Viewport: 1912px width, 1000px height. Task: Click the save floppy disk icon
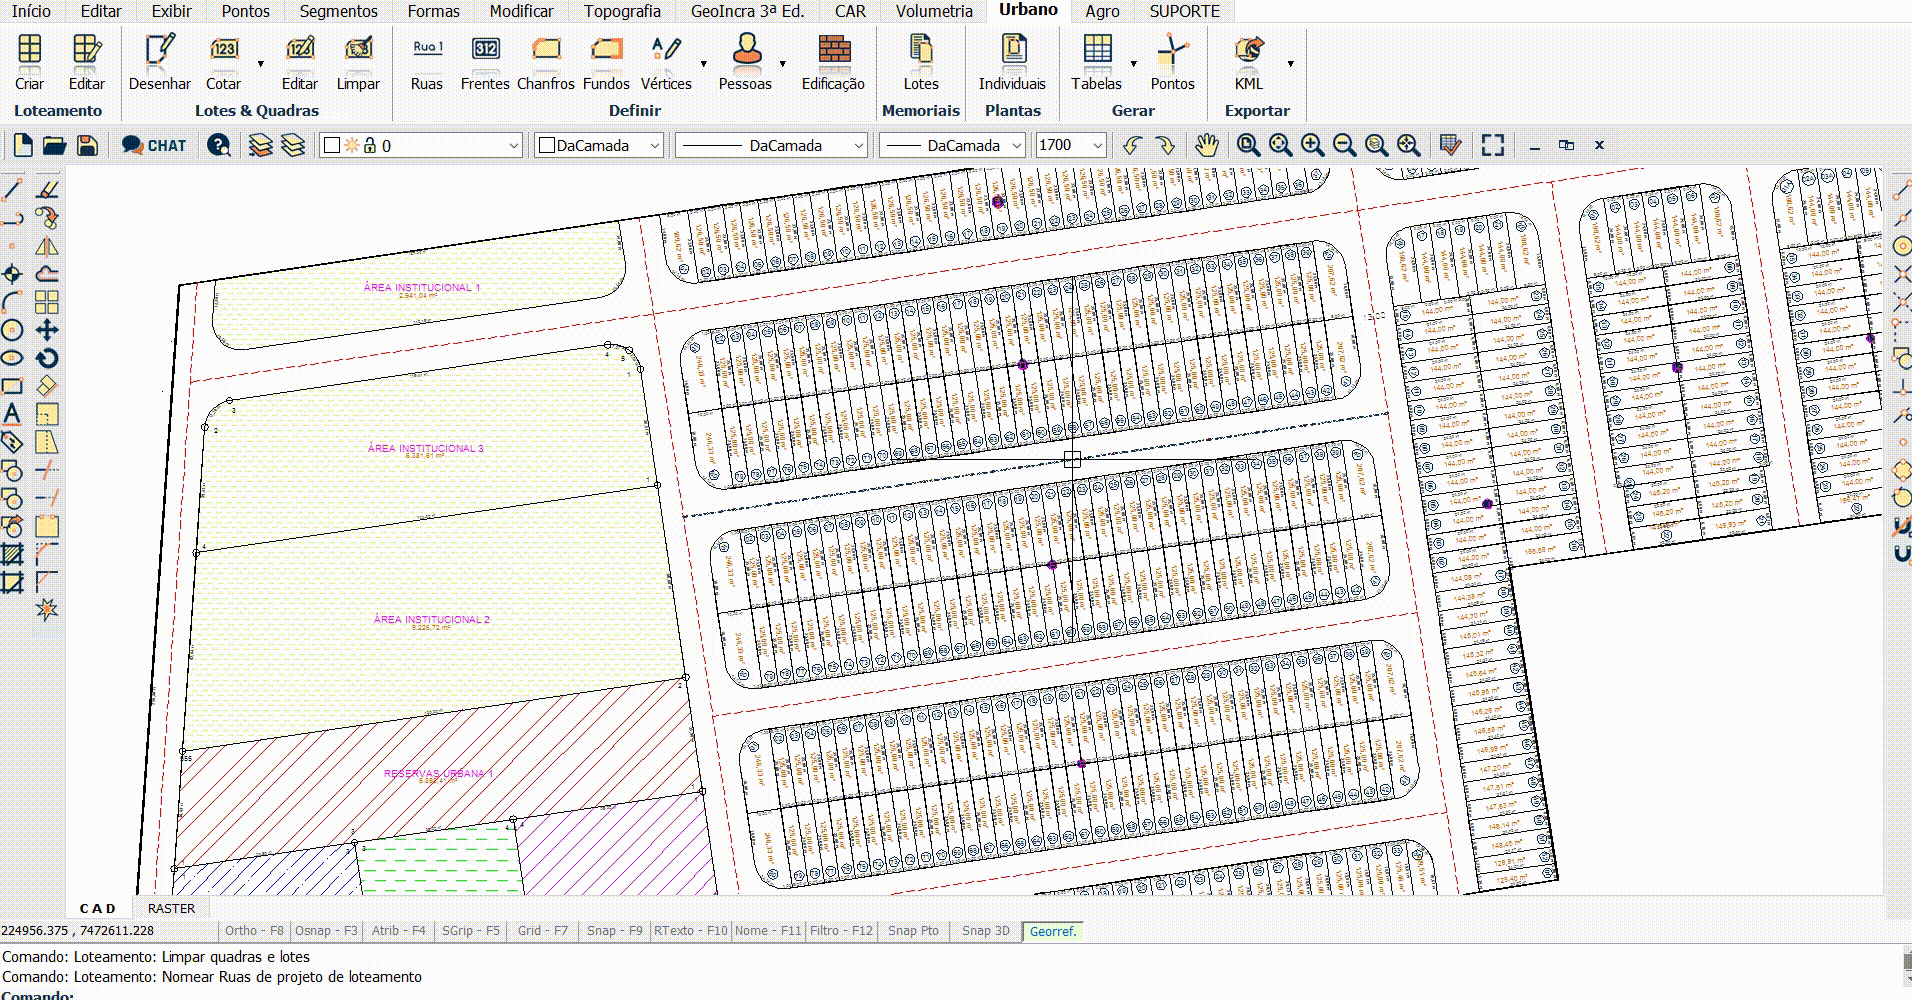(x=87, y=145)
